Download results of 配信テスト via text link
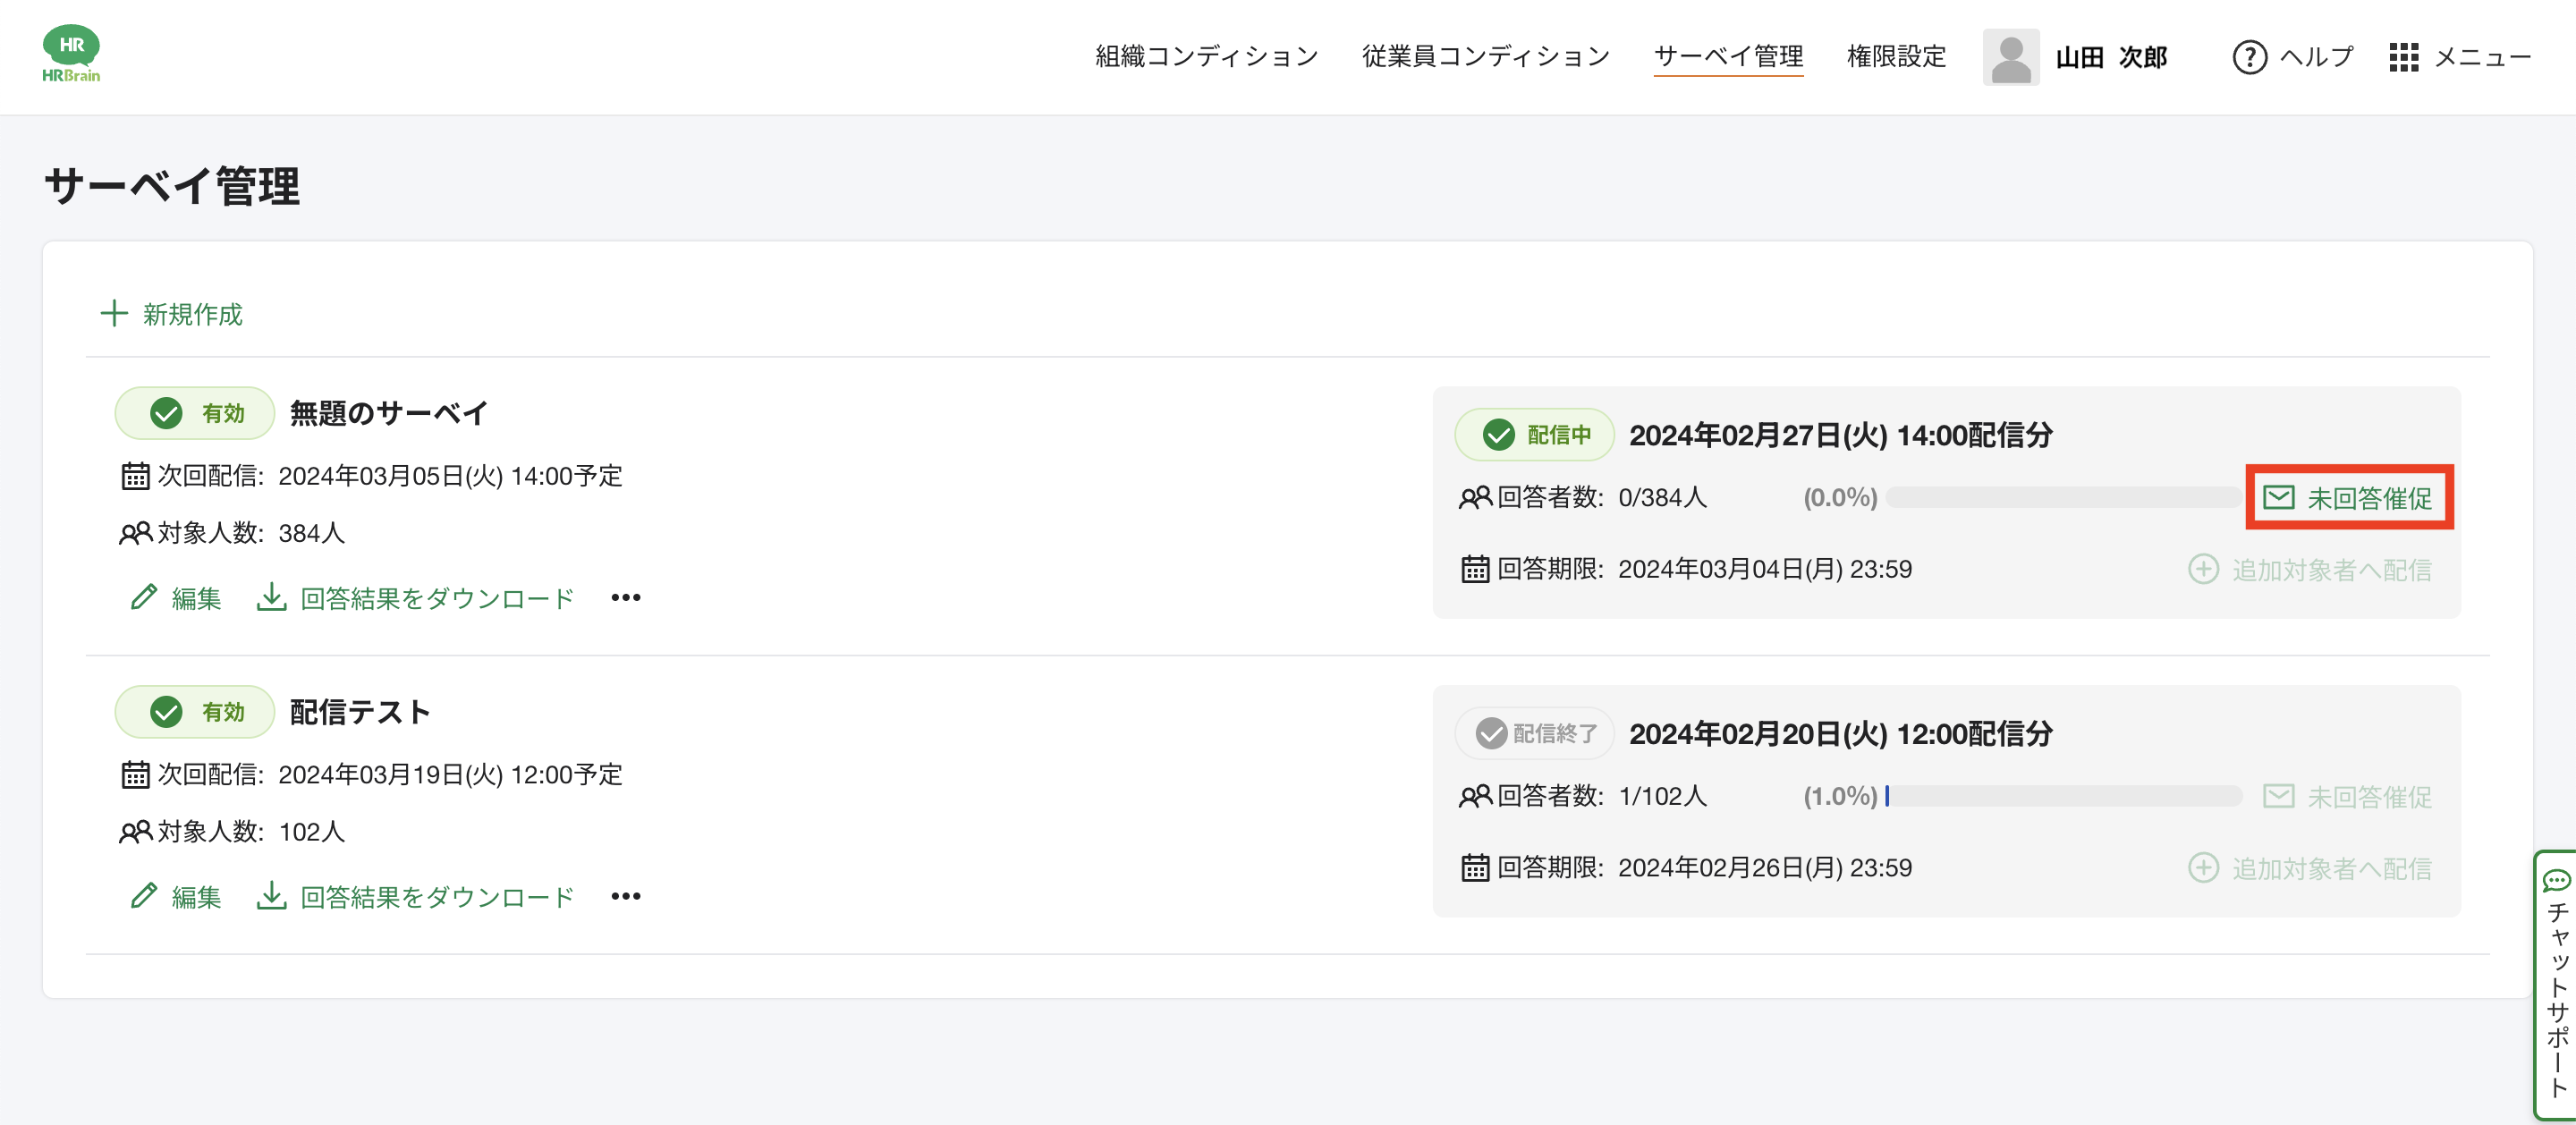2576x1125 pixels. (x=437, y=897)
